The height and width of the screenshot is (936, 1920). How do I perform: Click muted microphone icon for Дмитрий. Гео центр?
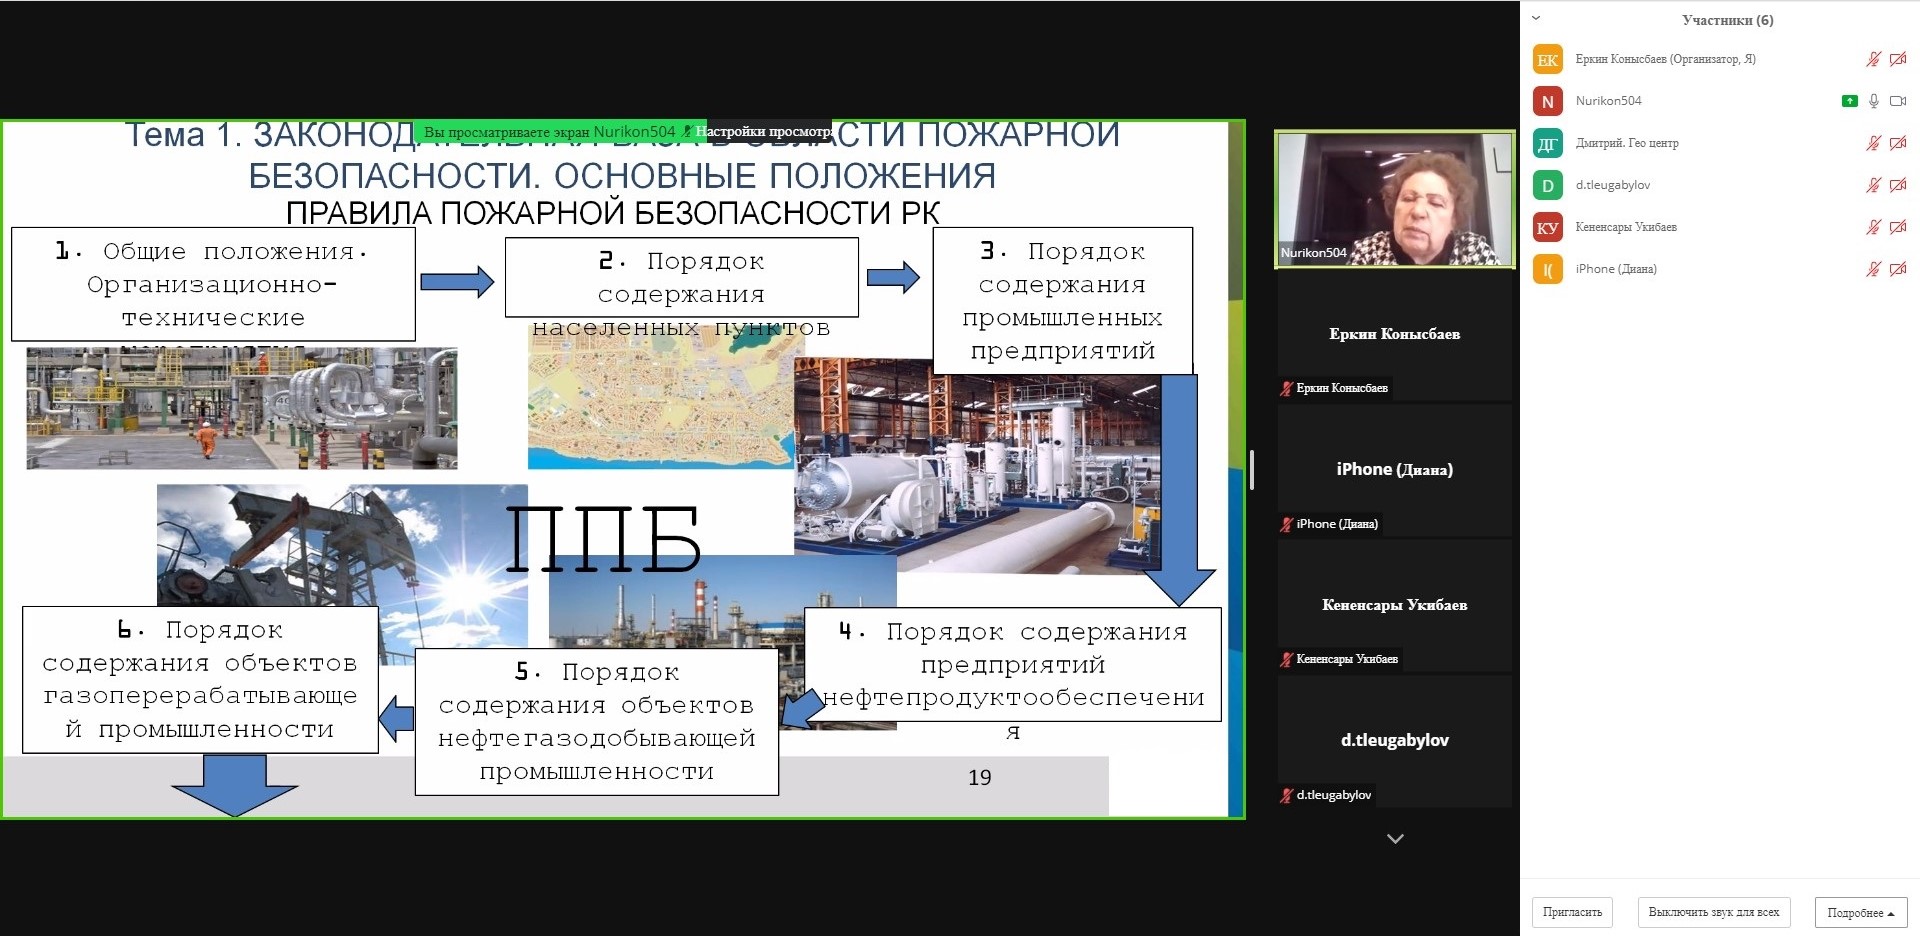[x=1874, y=143]
